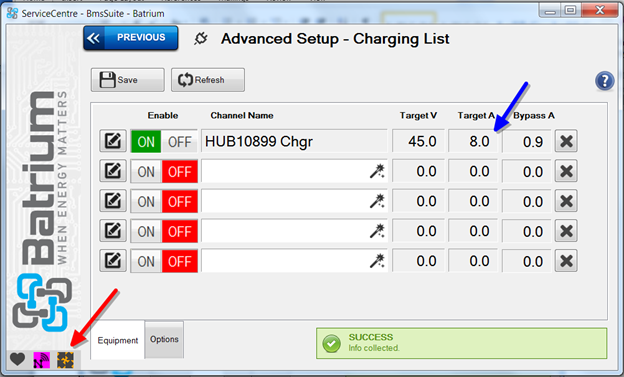
Task: Select Bypass A value 0.9
Action: click(526, 141)
